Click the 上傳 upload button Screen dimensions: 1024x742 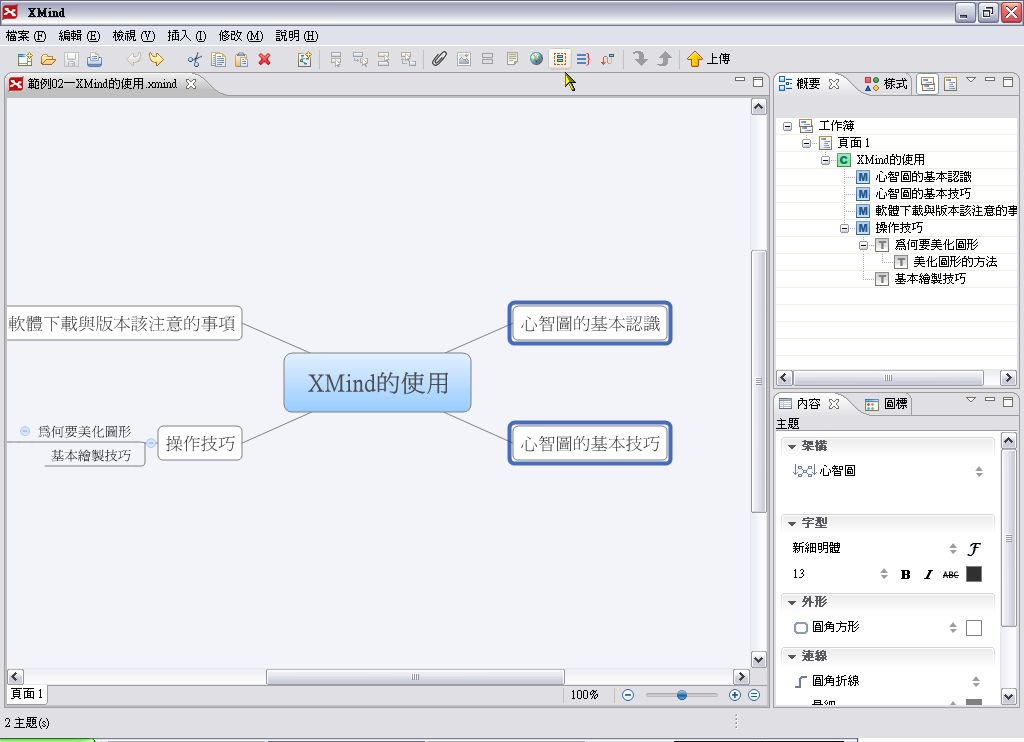point(709,59)
